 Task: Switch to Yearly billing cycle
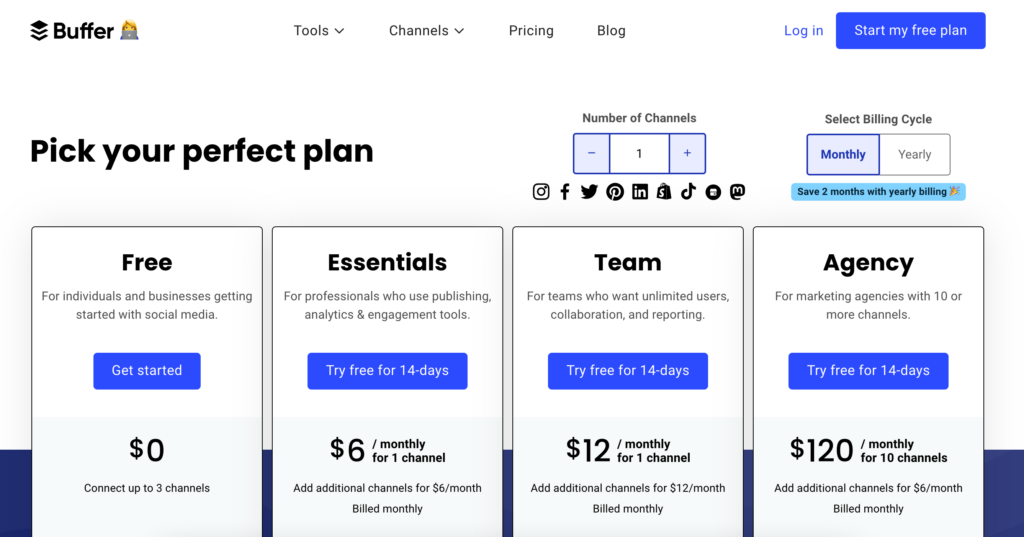pos(914,155)
